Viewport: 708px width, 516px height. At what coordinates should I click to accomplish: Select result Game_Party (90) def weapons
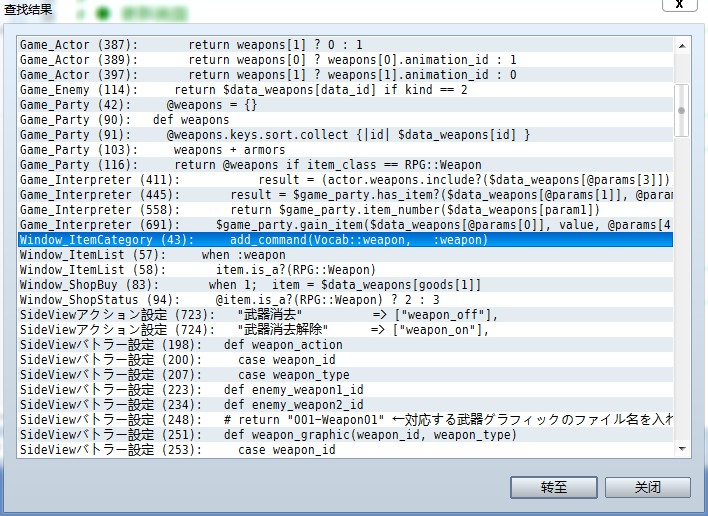point(345,120)
